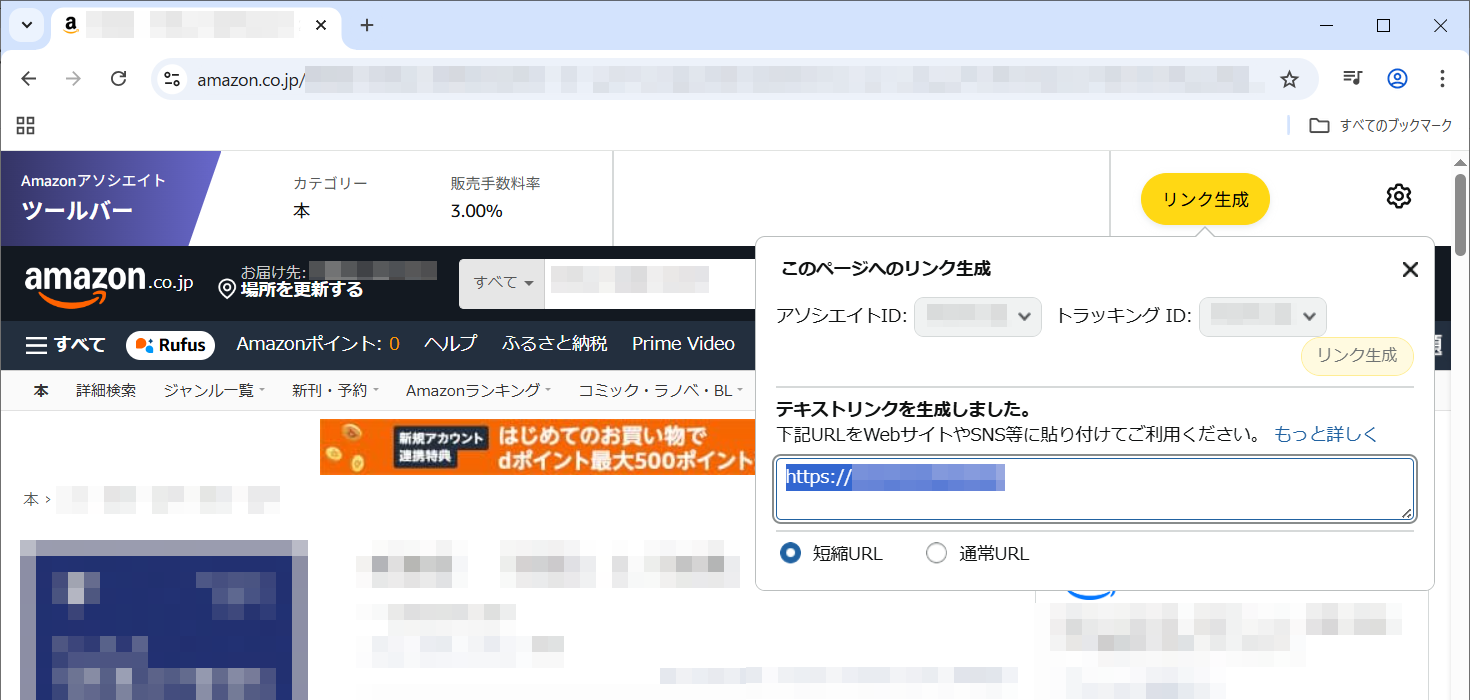Click the generated URL text area
The height and width of the screenshot is (700, 1470).
1094,489
